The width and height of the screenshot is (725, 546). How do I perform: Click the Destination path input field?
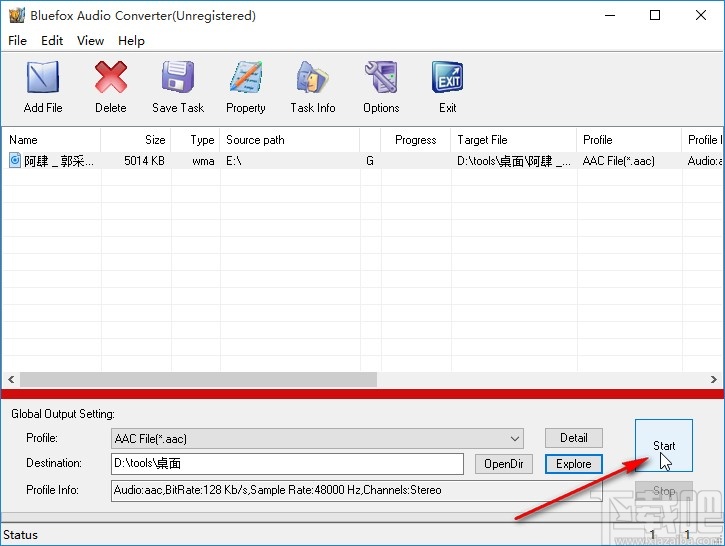(x=287, y=464)
